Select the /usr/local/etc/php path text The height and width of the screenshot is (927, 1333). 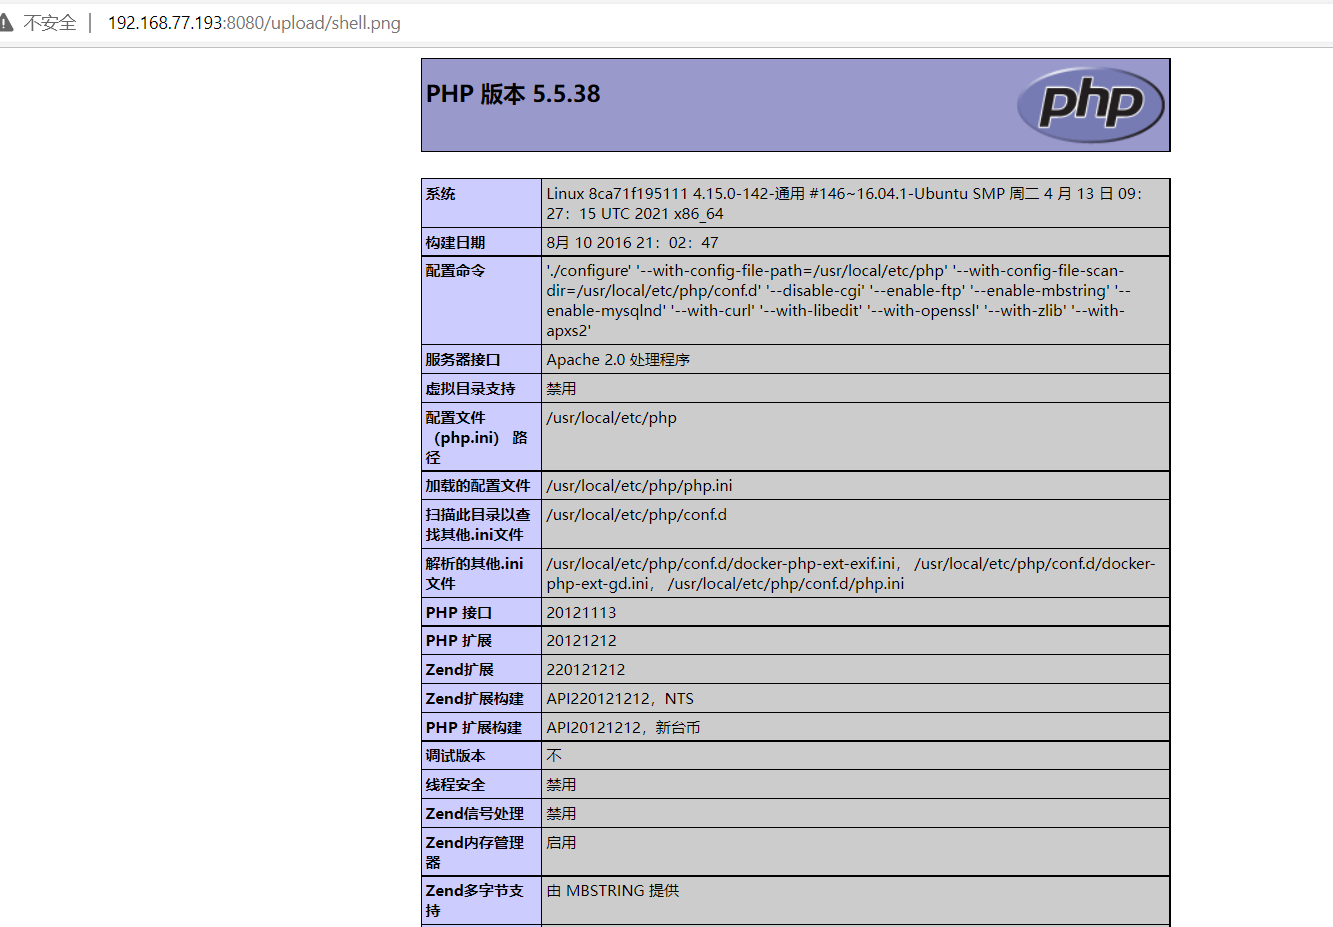point(611,417)
